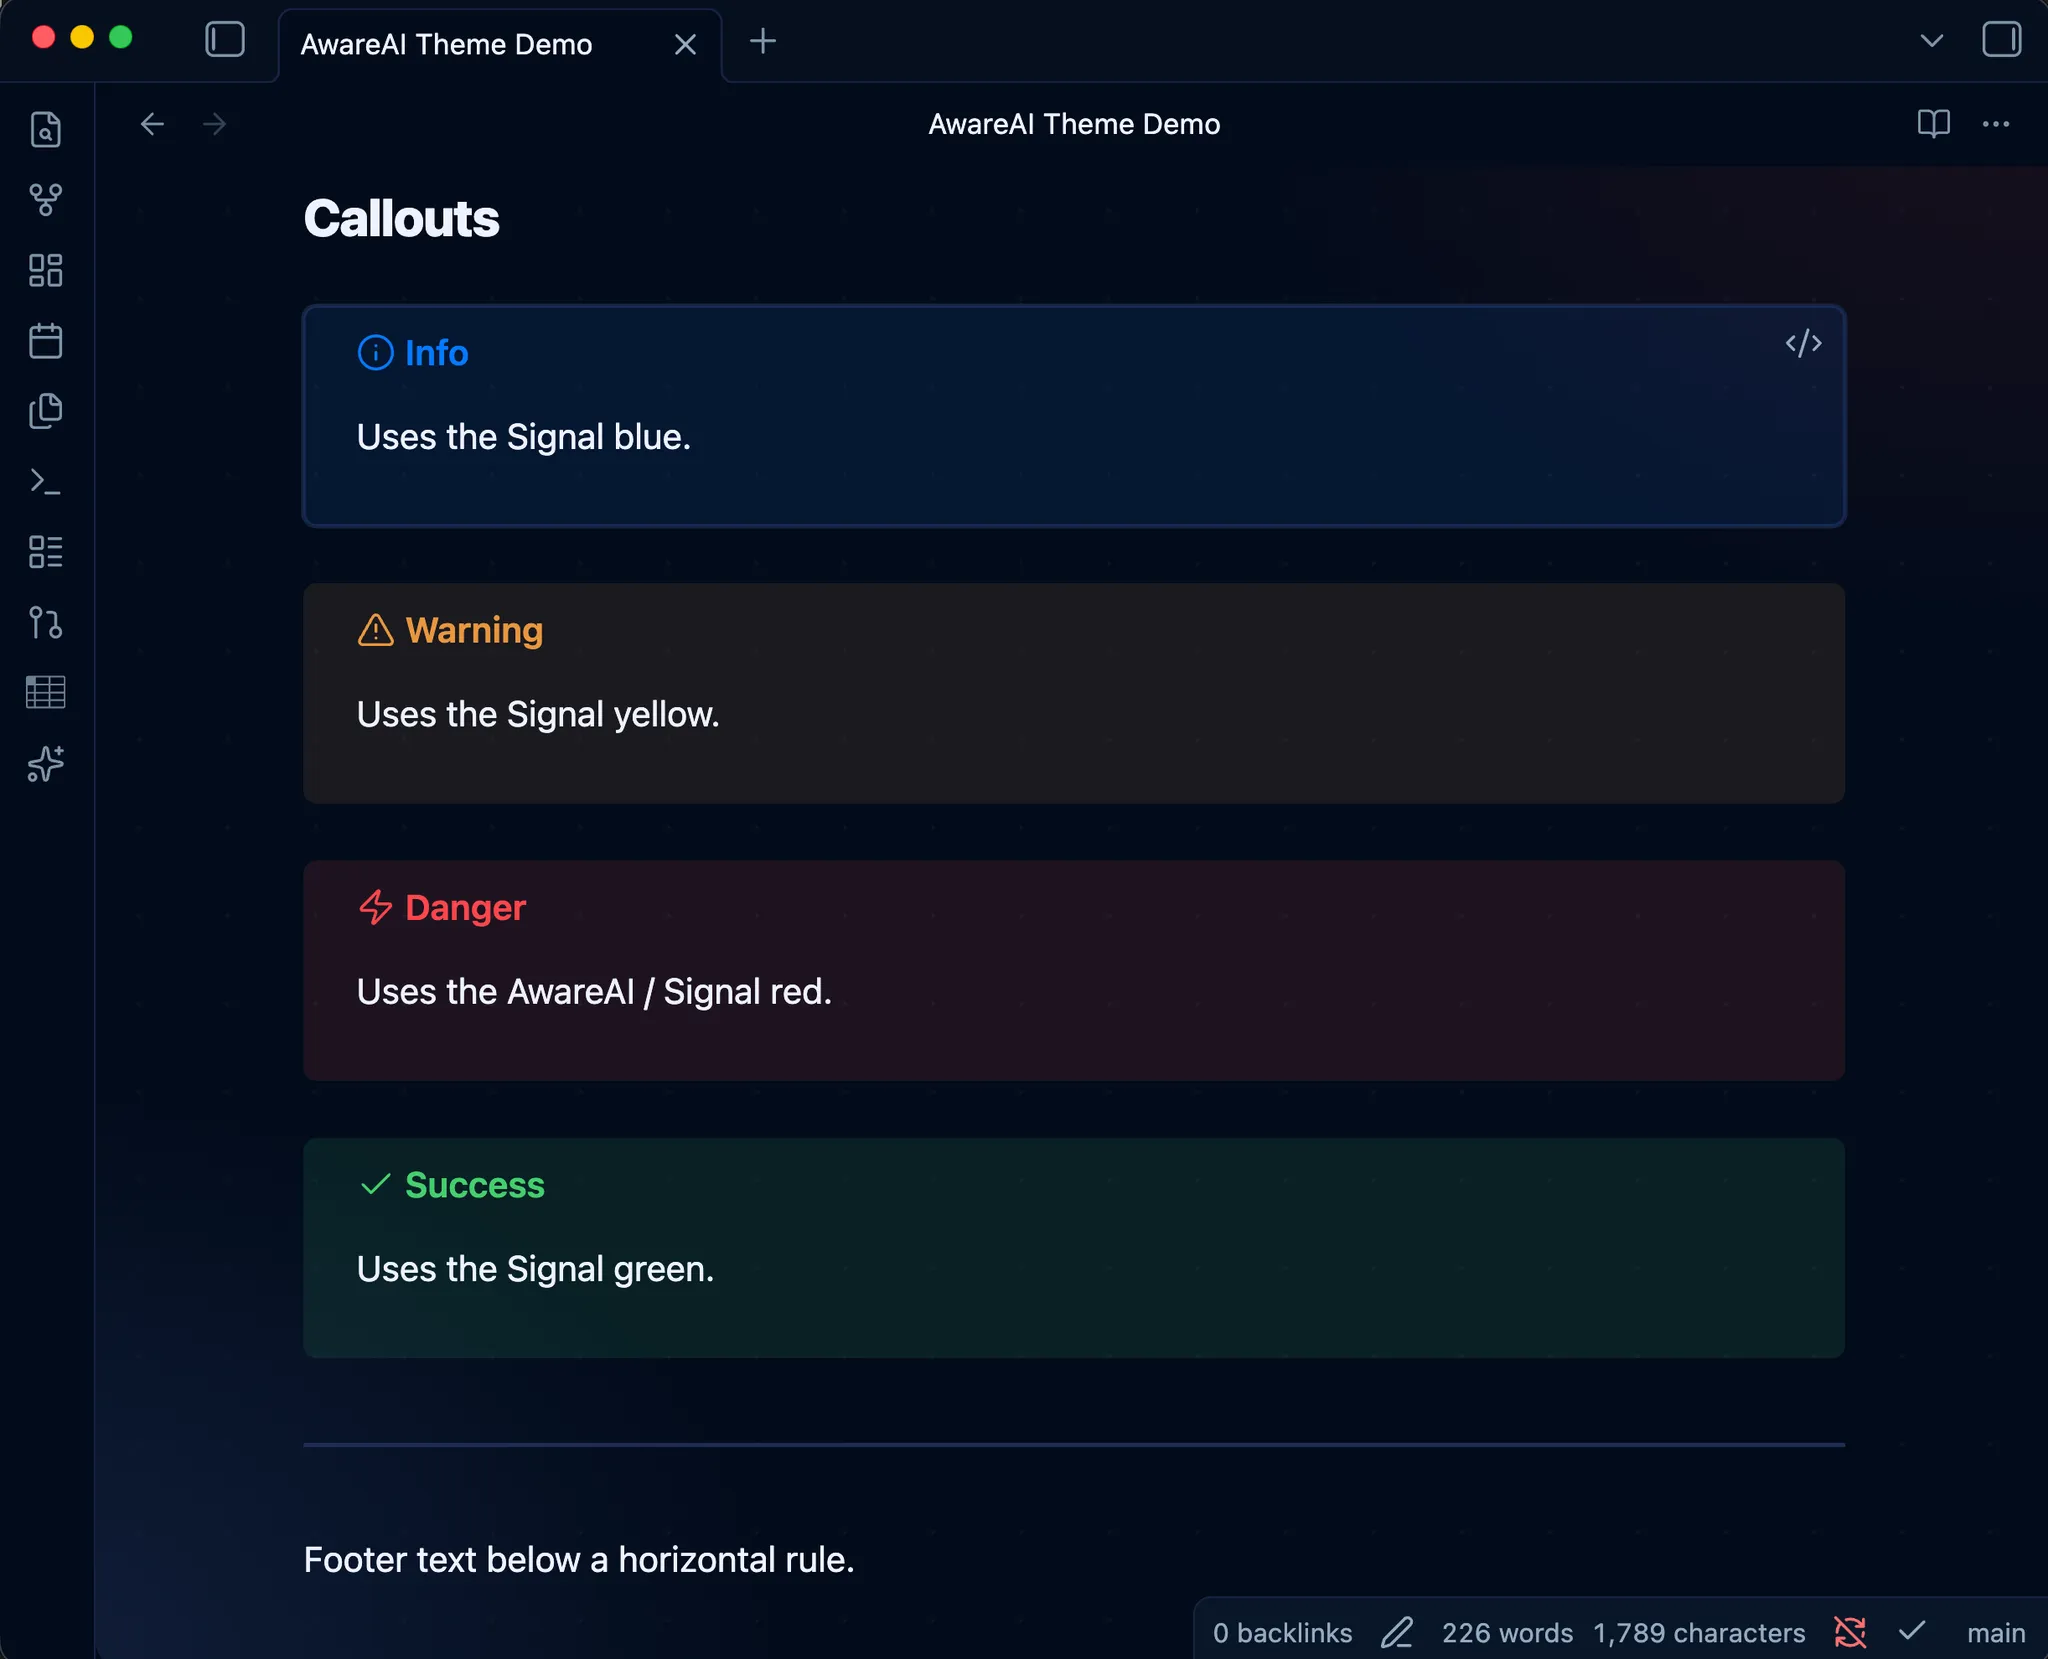The width and height of the screenshot is (2048, 1659).
Task: Click the red sync-off status icon
Action: click(1850, 1632)
